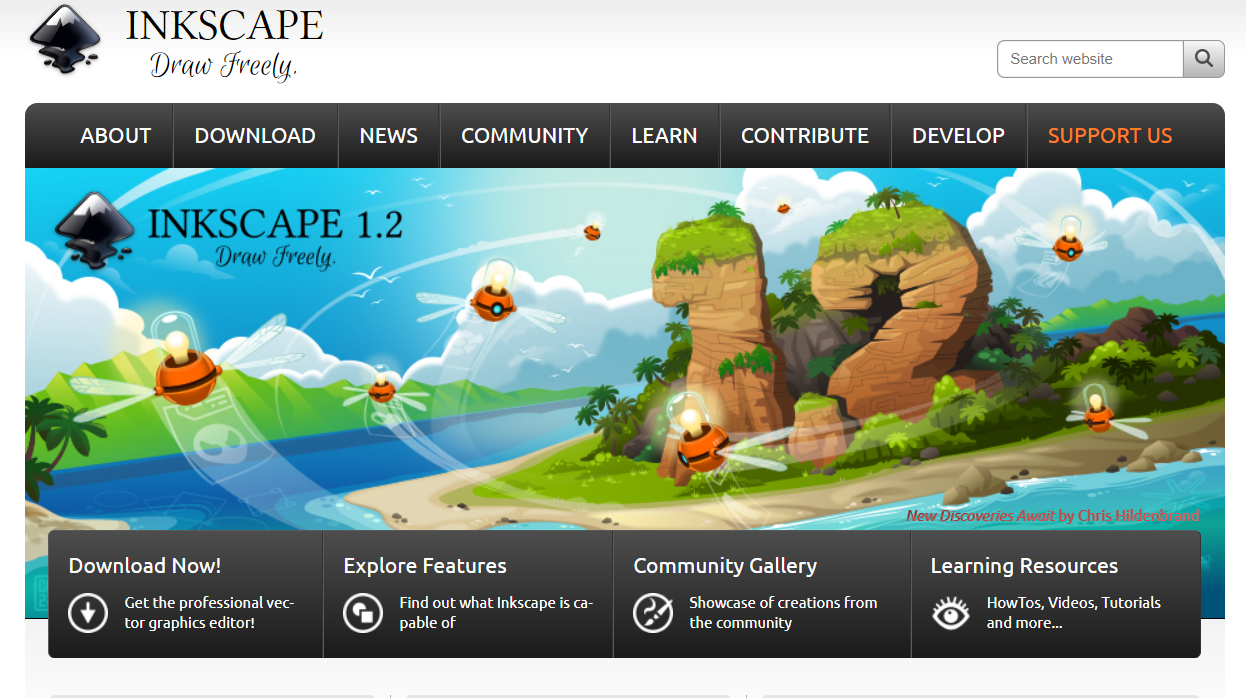Open the Community menu
1246x698 pixels.
click(525, 136)
